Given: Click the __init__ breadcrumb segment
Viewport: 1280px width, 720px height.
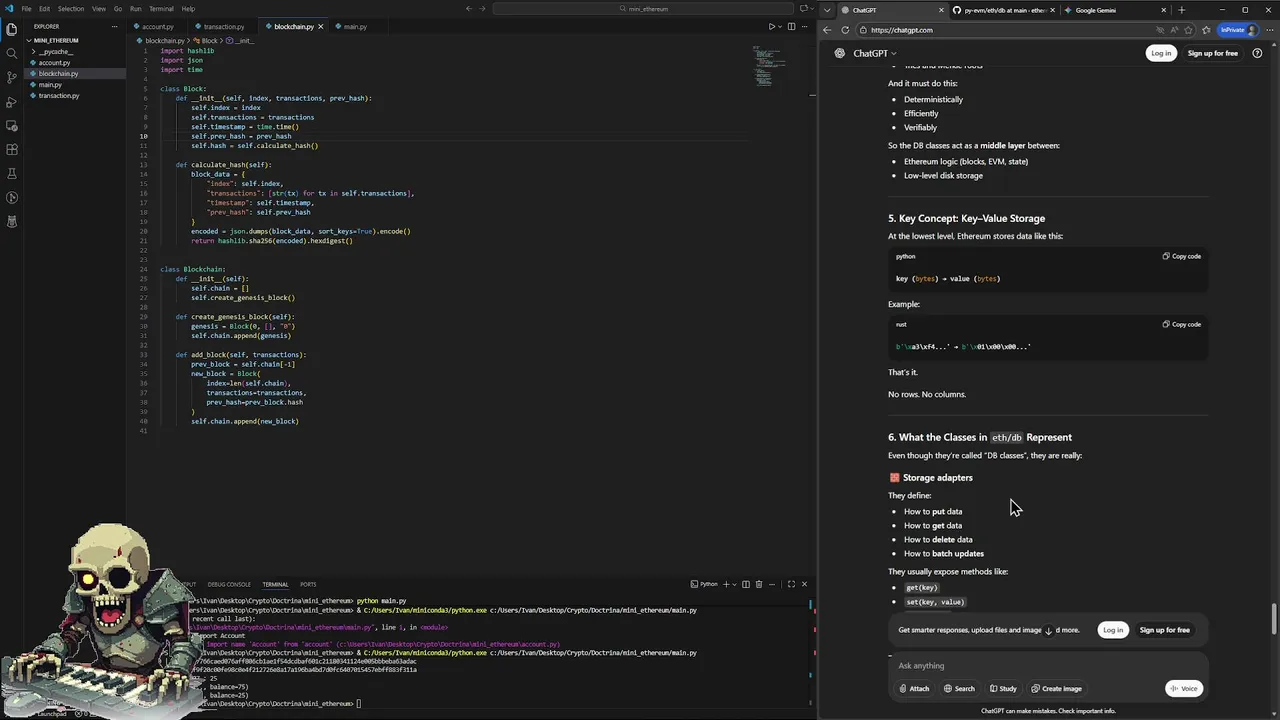Looking at the screenshot, I should [241, 41].
